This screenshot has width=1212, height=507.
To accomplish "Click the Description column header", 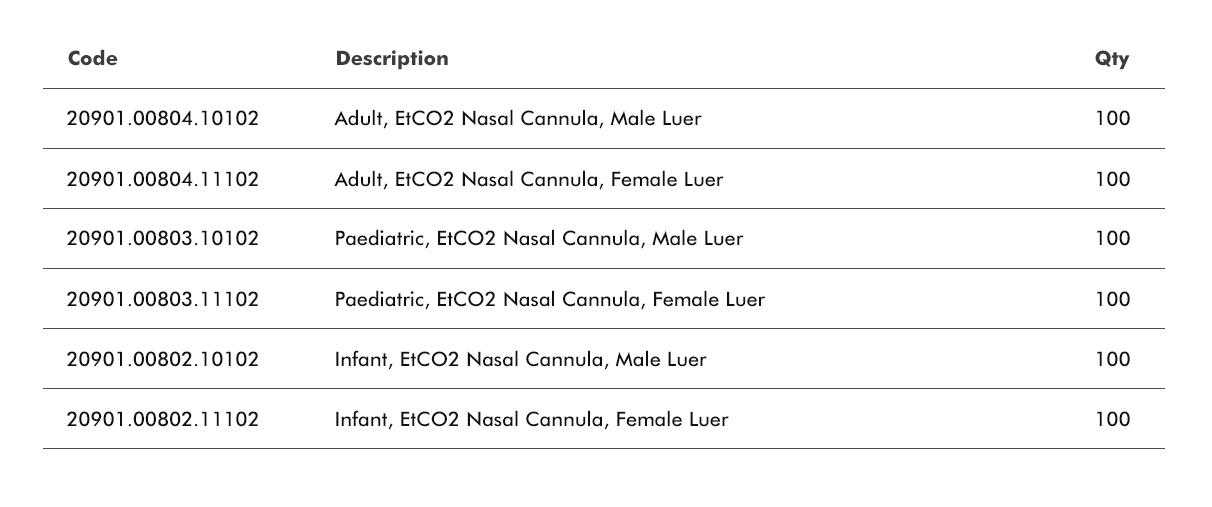I will [x=392, y=59].
